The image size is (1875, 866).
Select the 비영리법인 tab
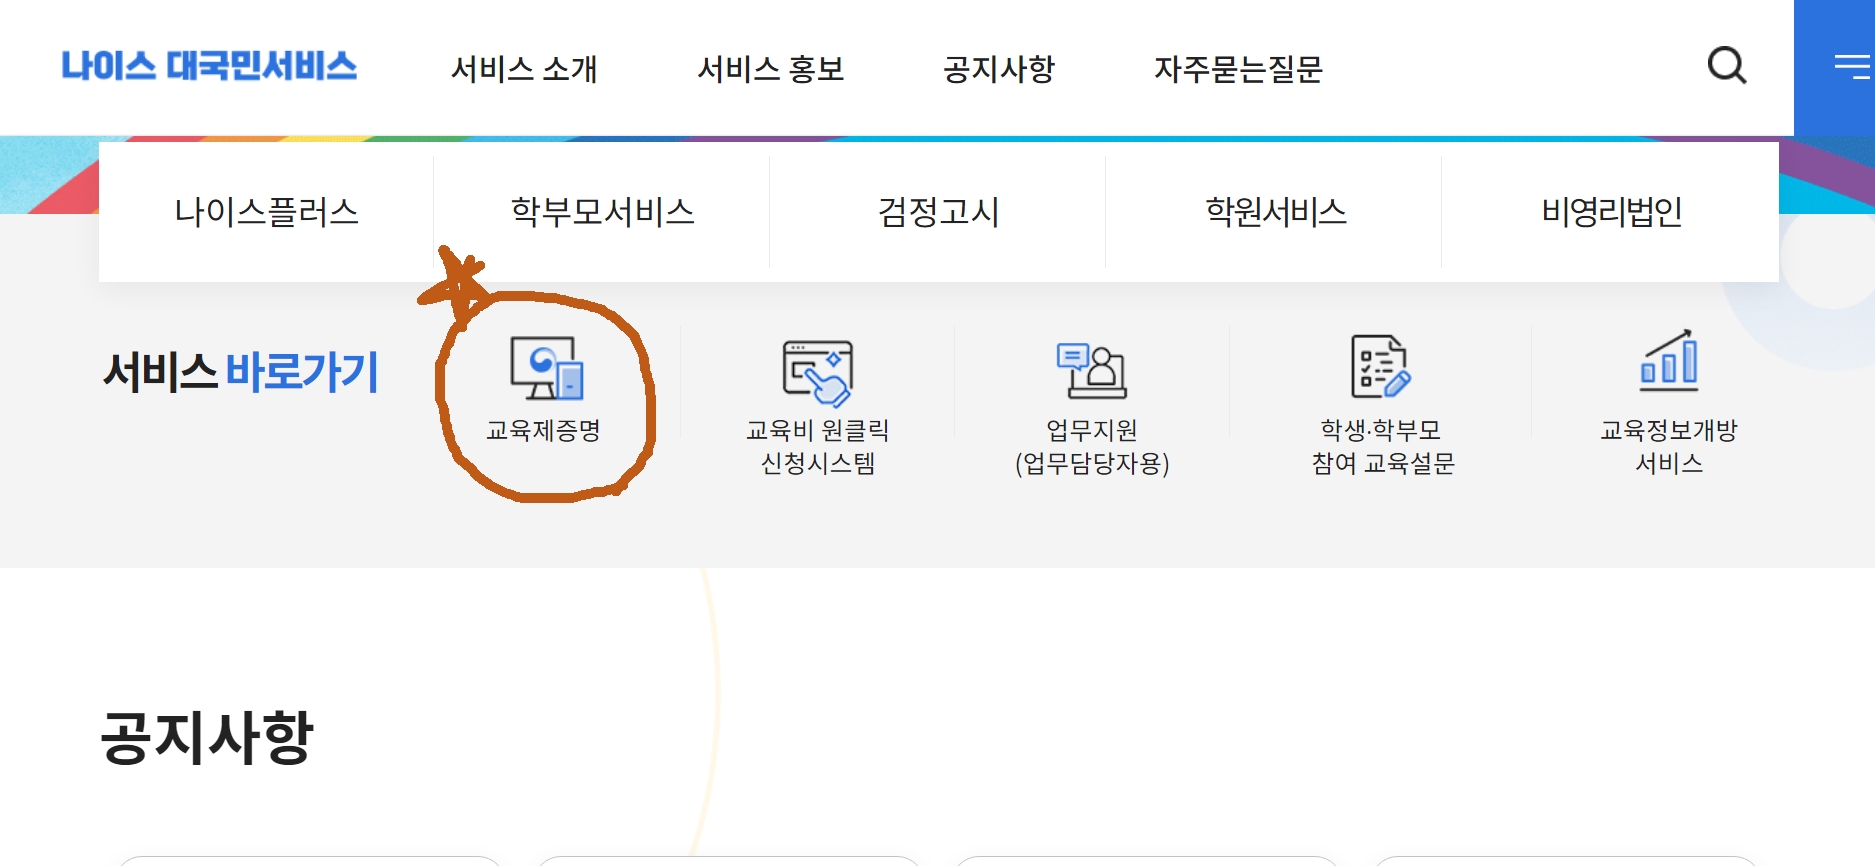click(x=1611, y=212)
